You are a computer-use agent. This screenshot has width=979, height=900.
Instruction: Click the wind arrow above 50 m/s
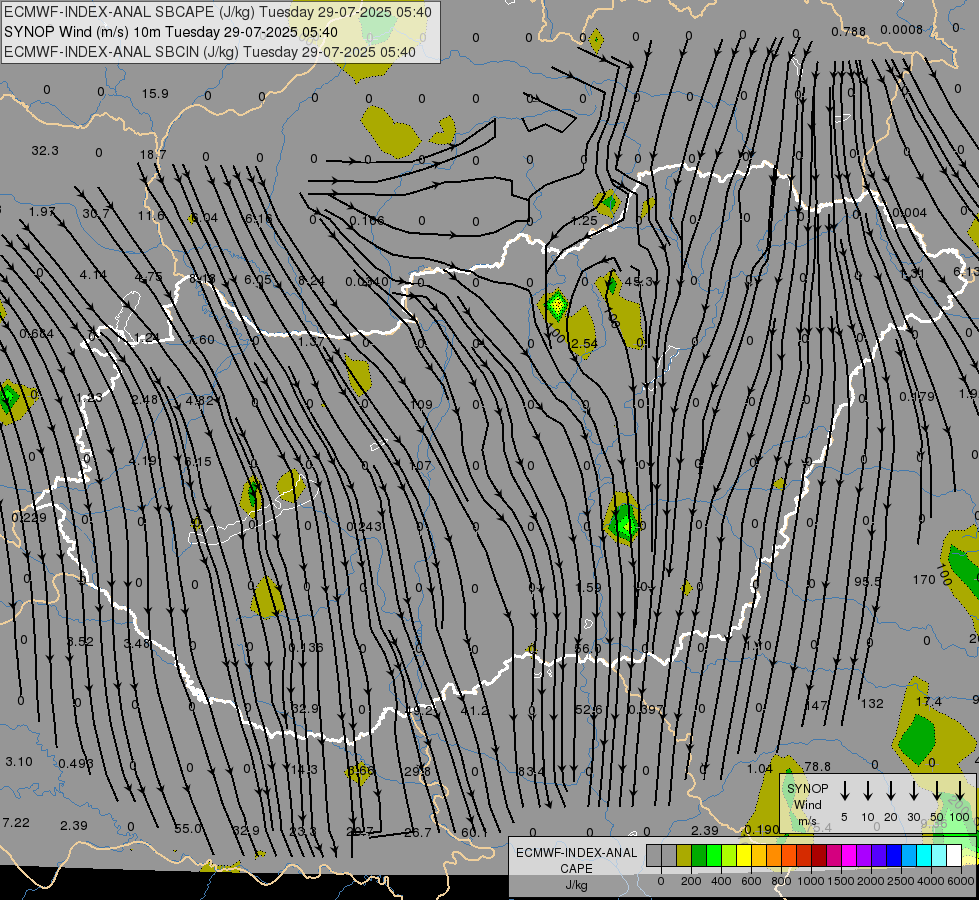[937, 791]
